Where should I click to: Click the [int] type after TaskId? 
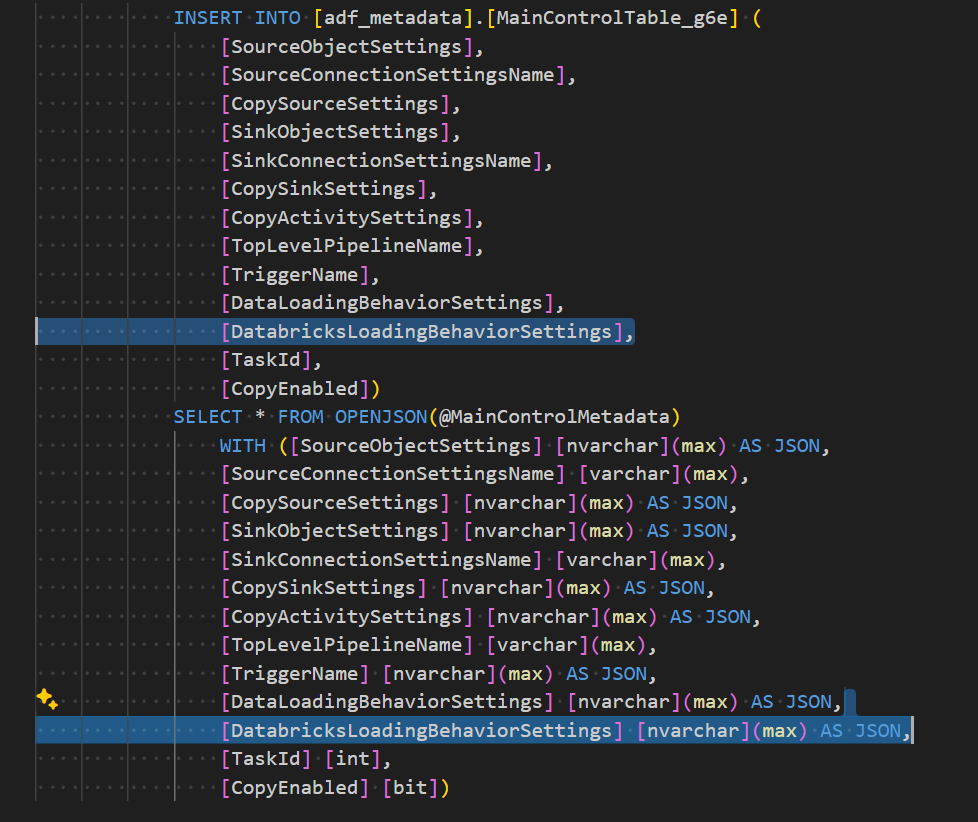(352, 759)
